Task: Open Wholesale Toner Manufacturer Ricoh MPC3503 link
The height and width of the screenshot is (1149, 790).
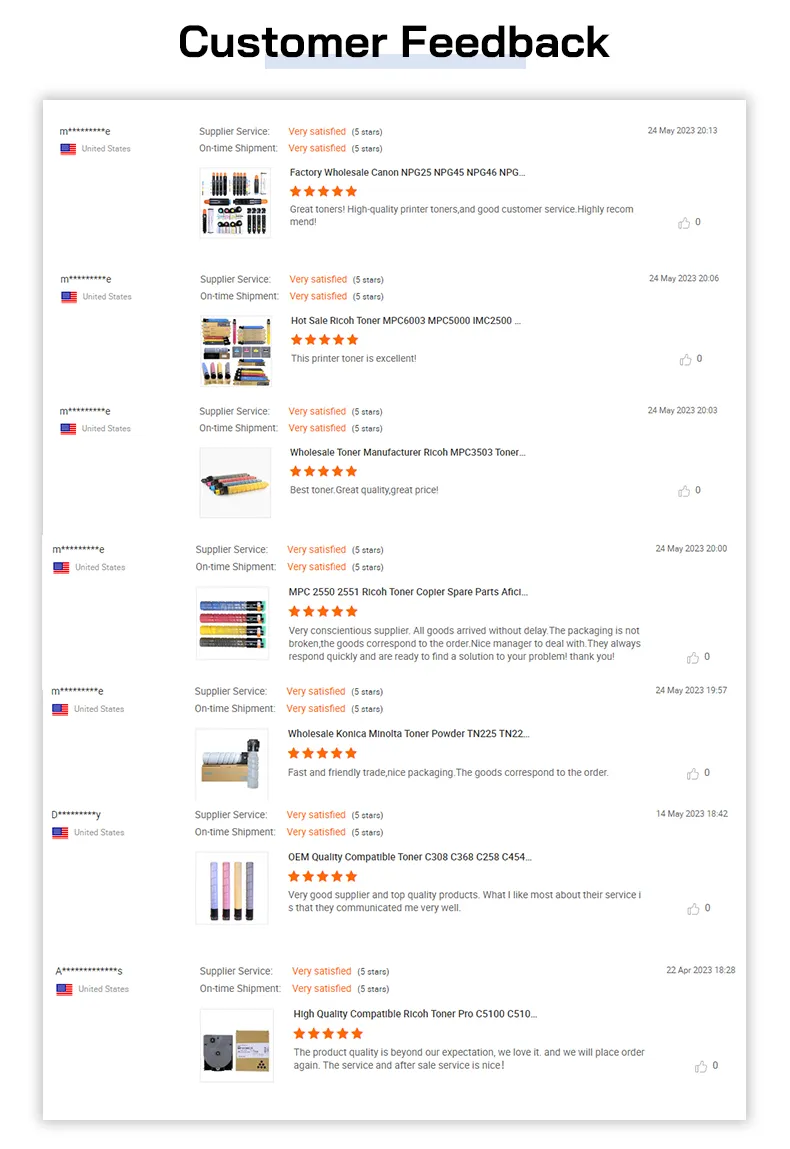Action: [407, 453]
